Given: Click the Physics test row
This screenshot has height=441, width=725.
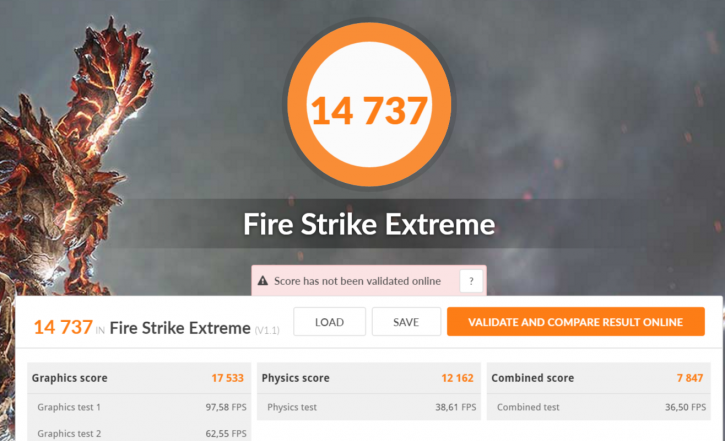Looking at the screenshot, I should 369,407.
